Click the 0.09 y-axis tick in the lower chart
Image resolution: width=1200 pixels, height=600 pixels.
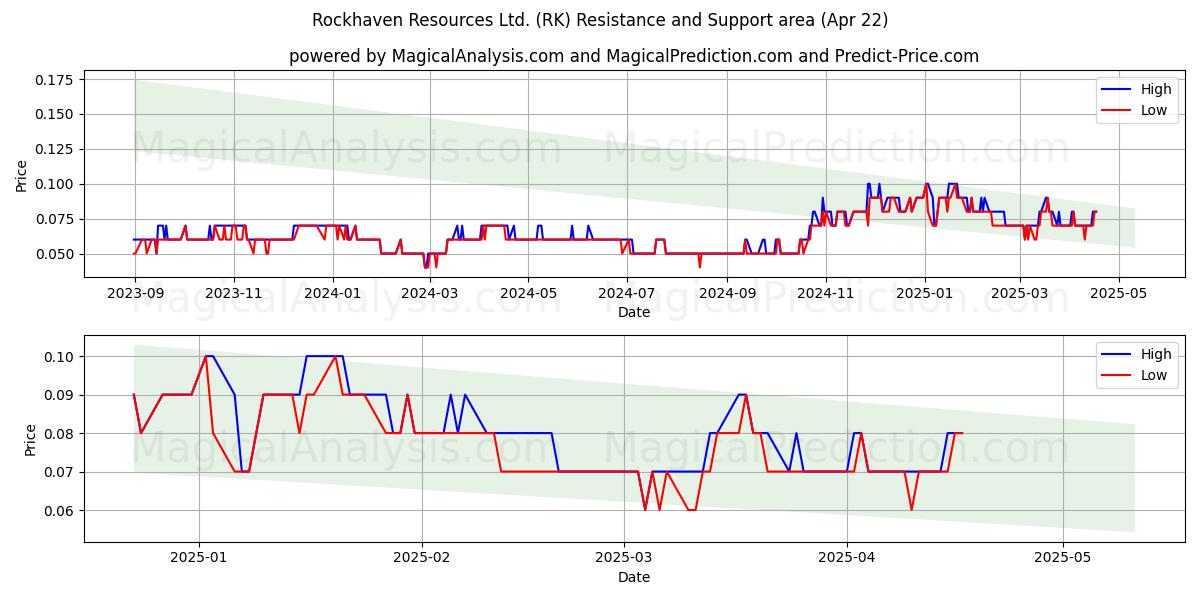tap(59, 395)
